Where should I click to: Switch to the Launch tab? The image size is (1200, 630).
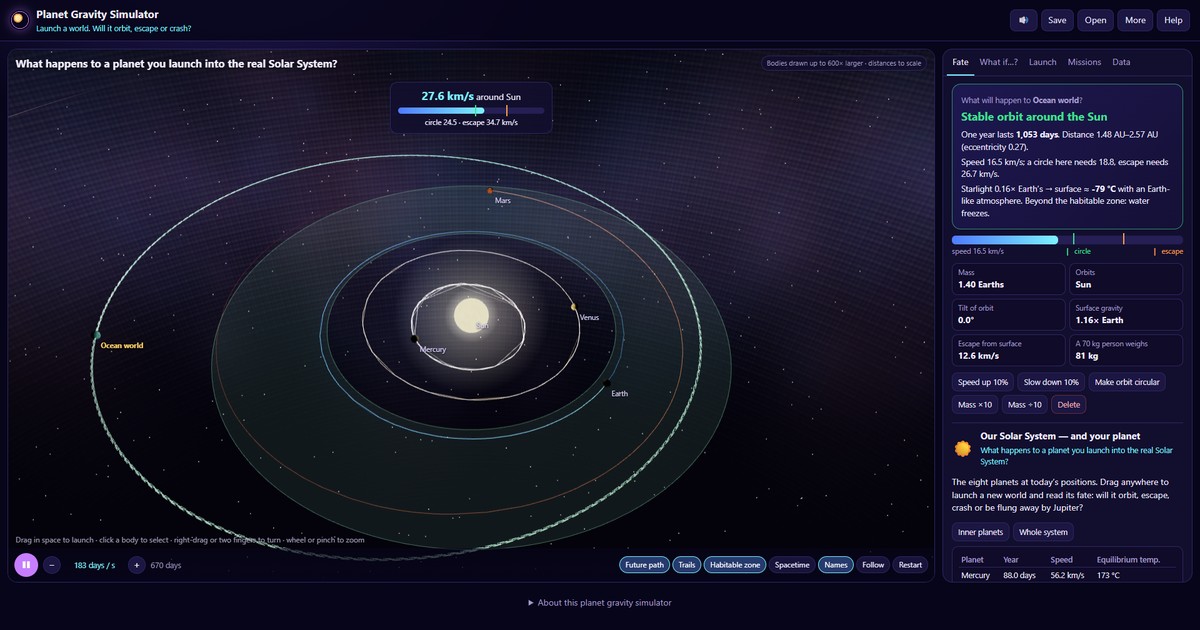coord(1042,62)
